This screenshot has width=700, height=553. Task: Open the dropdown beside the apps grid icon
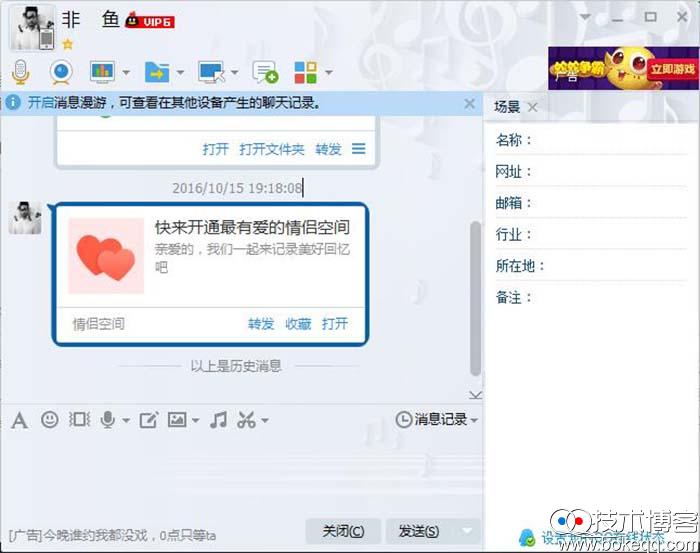tap(328, 73)
